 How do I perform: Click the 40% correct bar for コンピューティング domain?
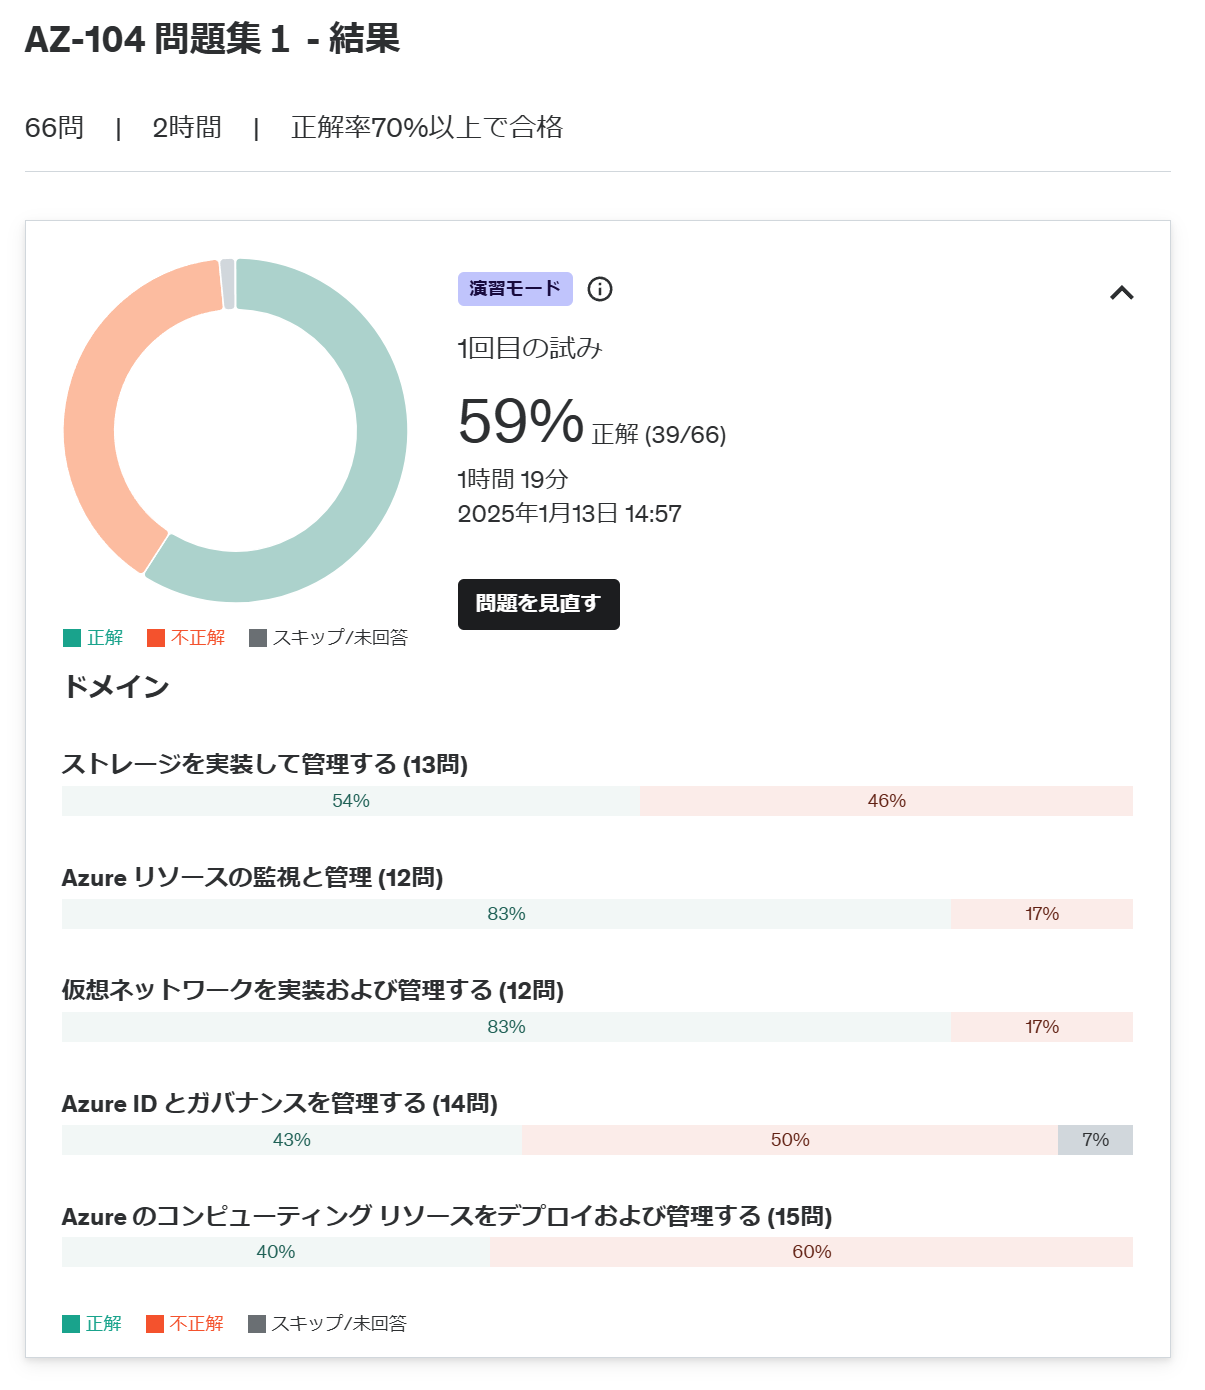click(276, 1252)
